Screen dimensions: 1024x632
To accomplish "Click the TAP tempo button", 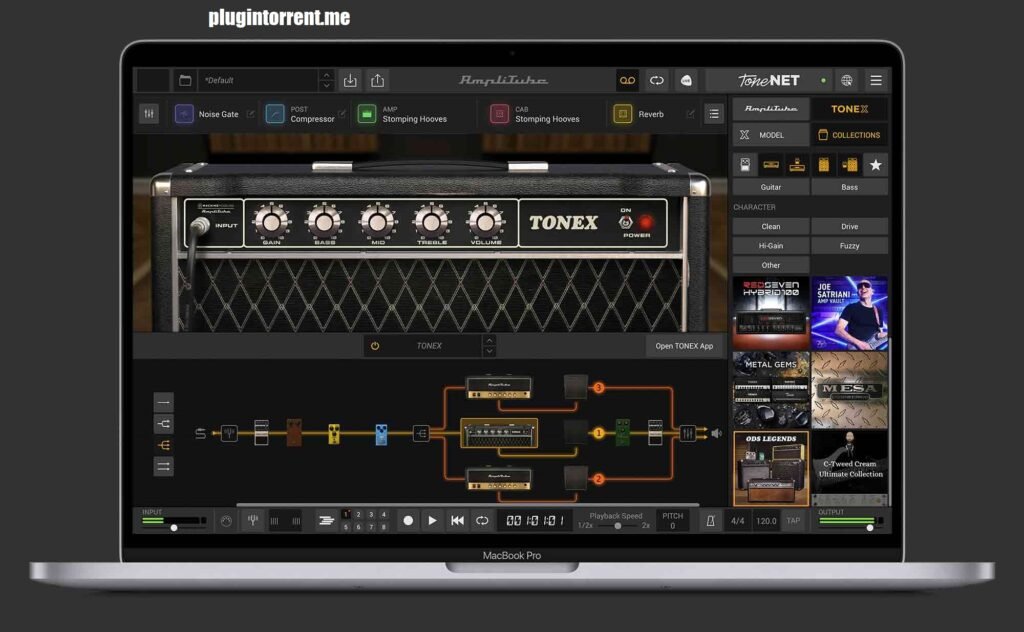I will pos(793,520).
